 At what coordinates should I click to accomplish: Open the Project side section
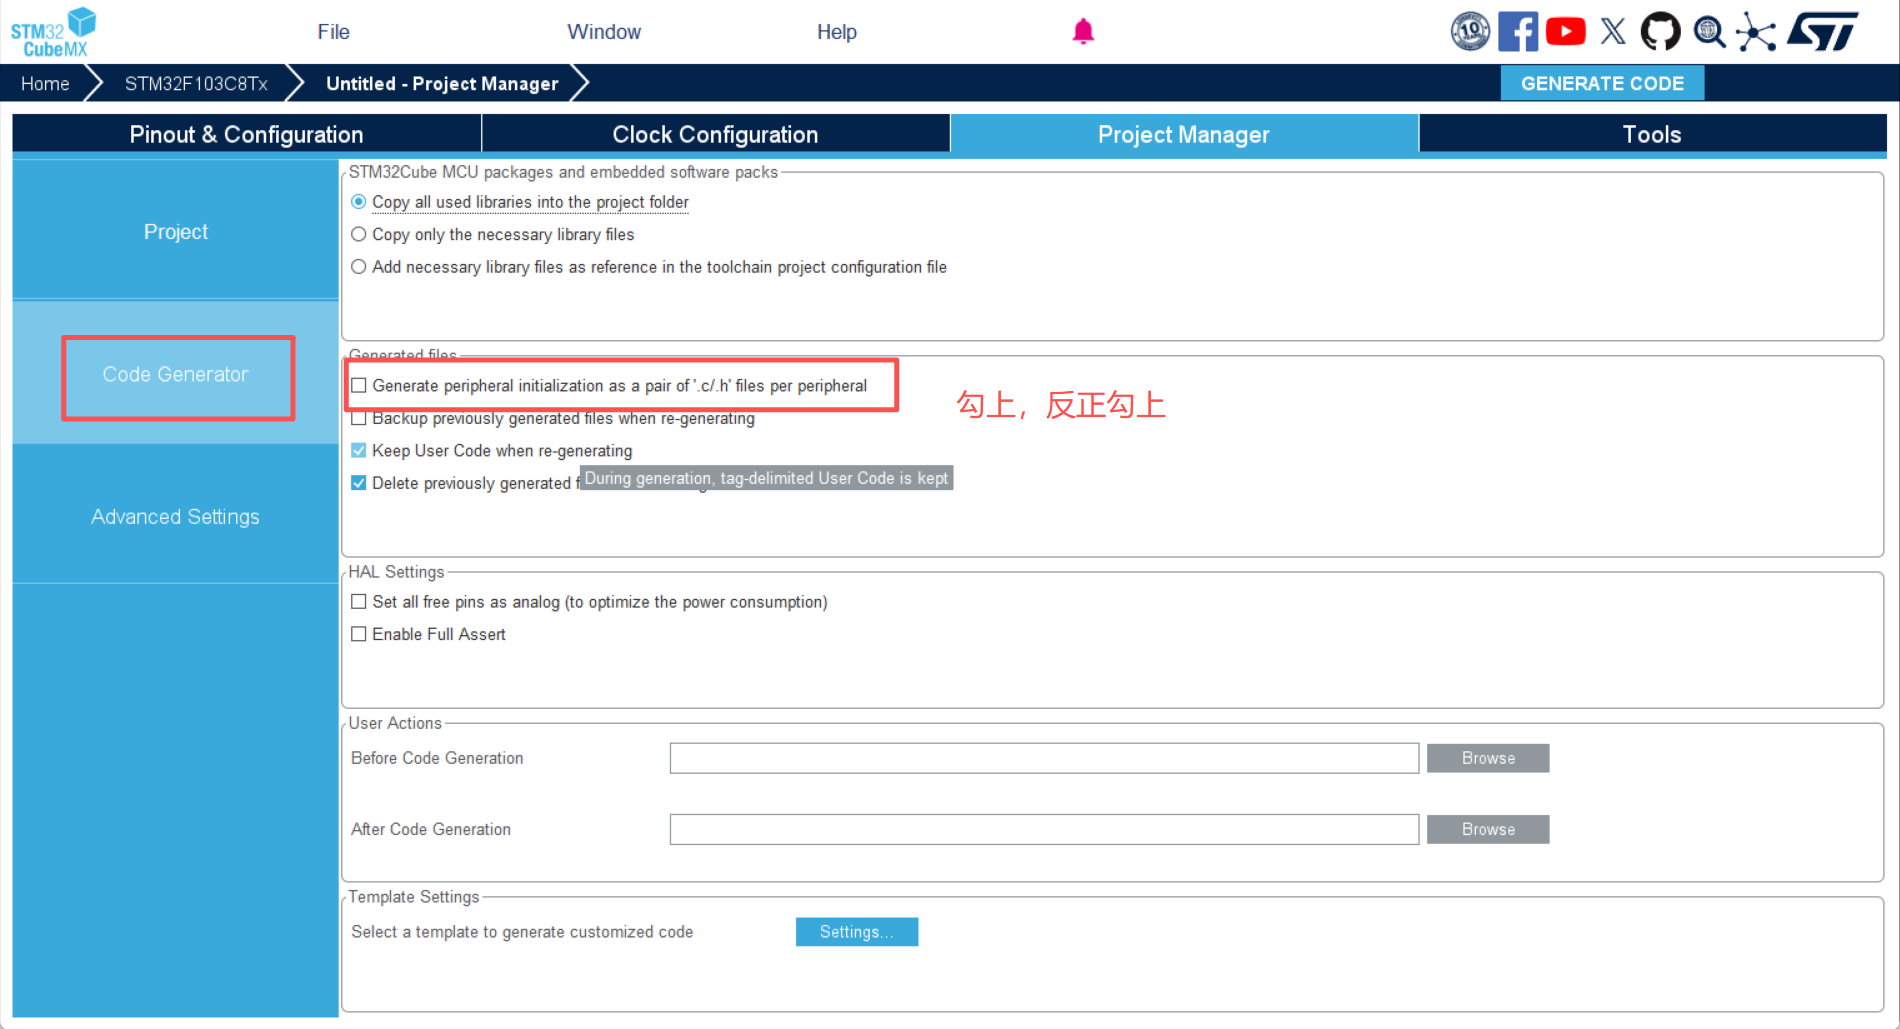click(x=176, y=231)
